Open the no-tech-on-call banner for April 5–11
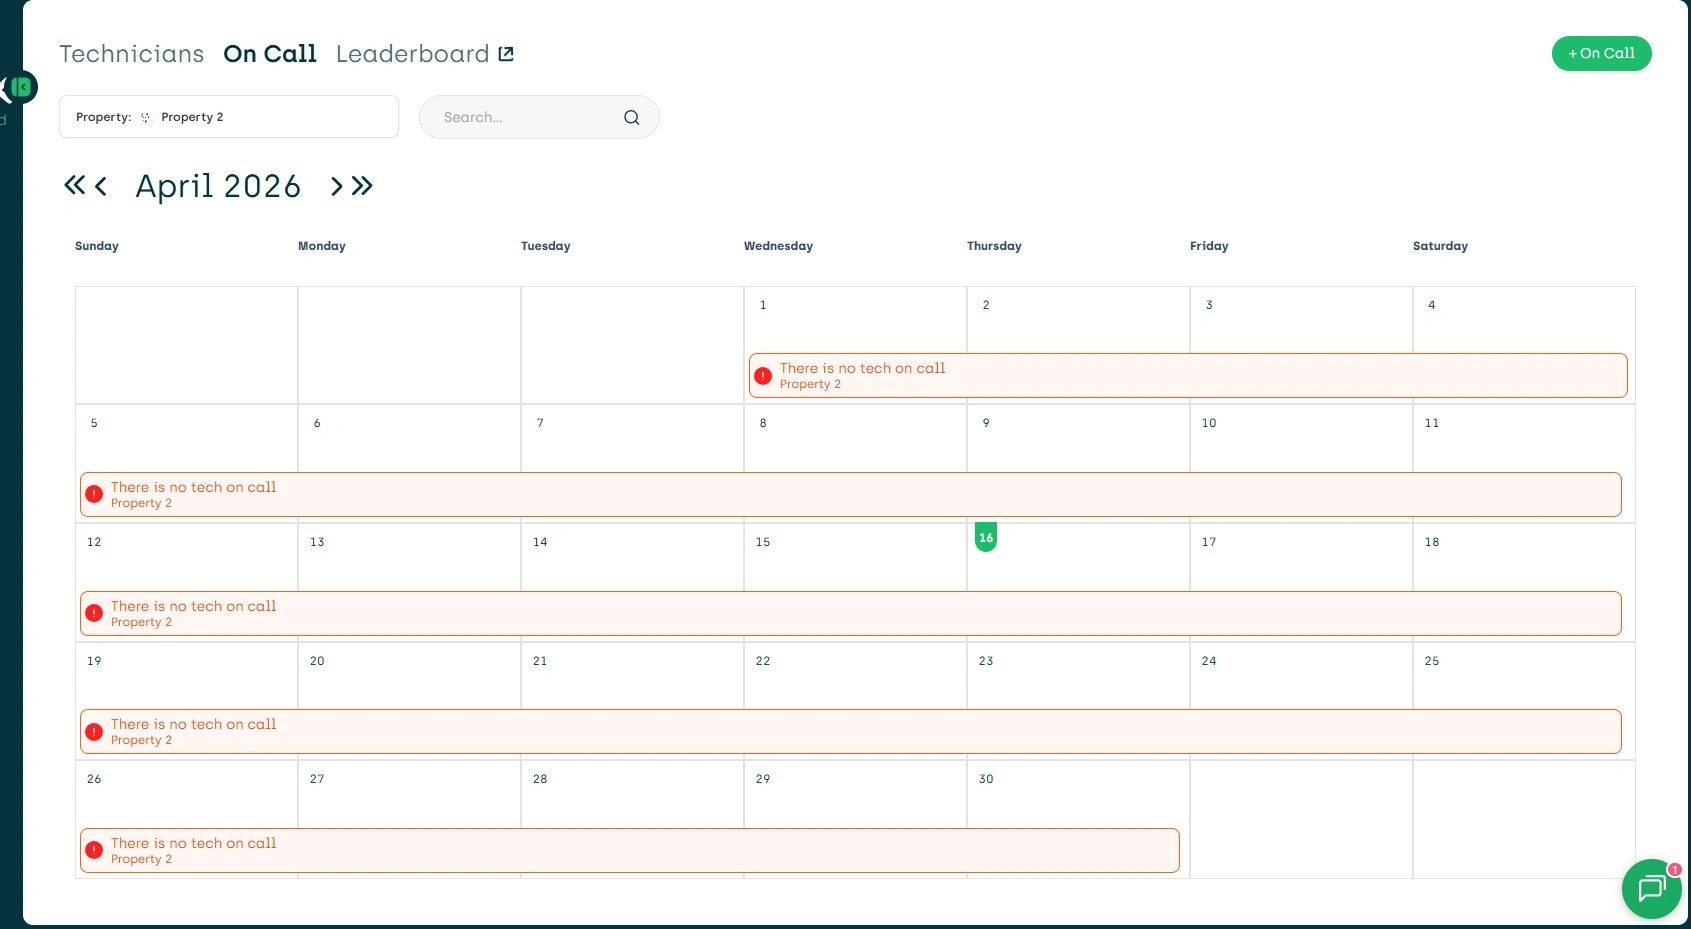Image resolution: width=1691 pixels, height=929 pixels. [851, 494]
